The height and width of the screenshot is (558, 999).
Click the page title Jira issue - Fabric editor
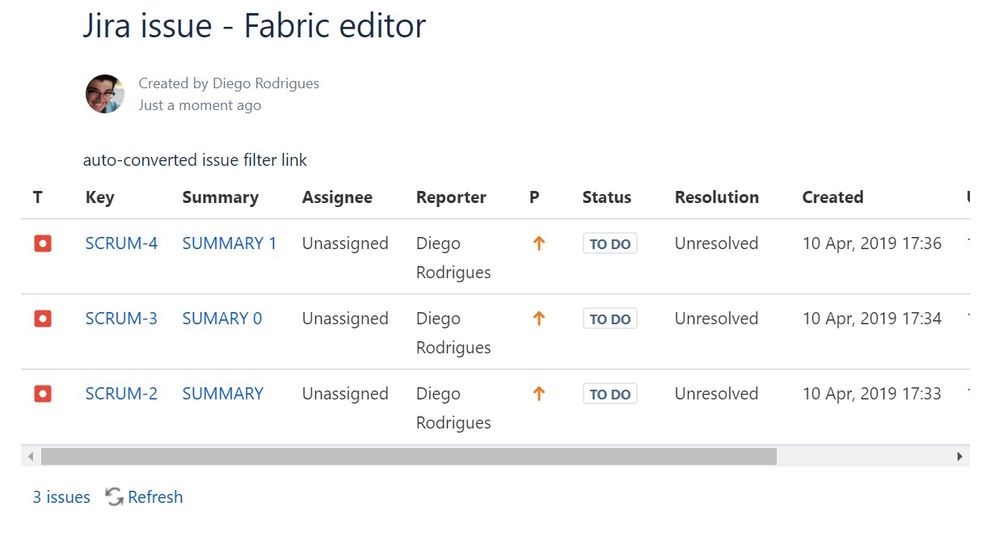[254, 26]
